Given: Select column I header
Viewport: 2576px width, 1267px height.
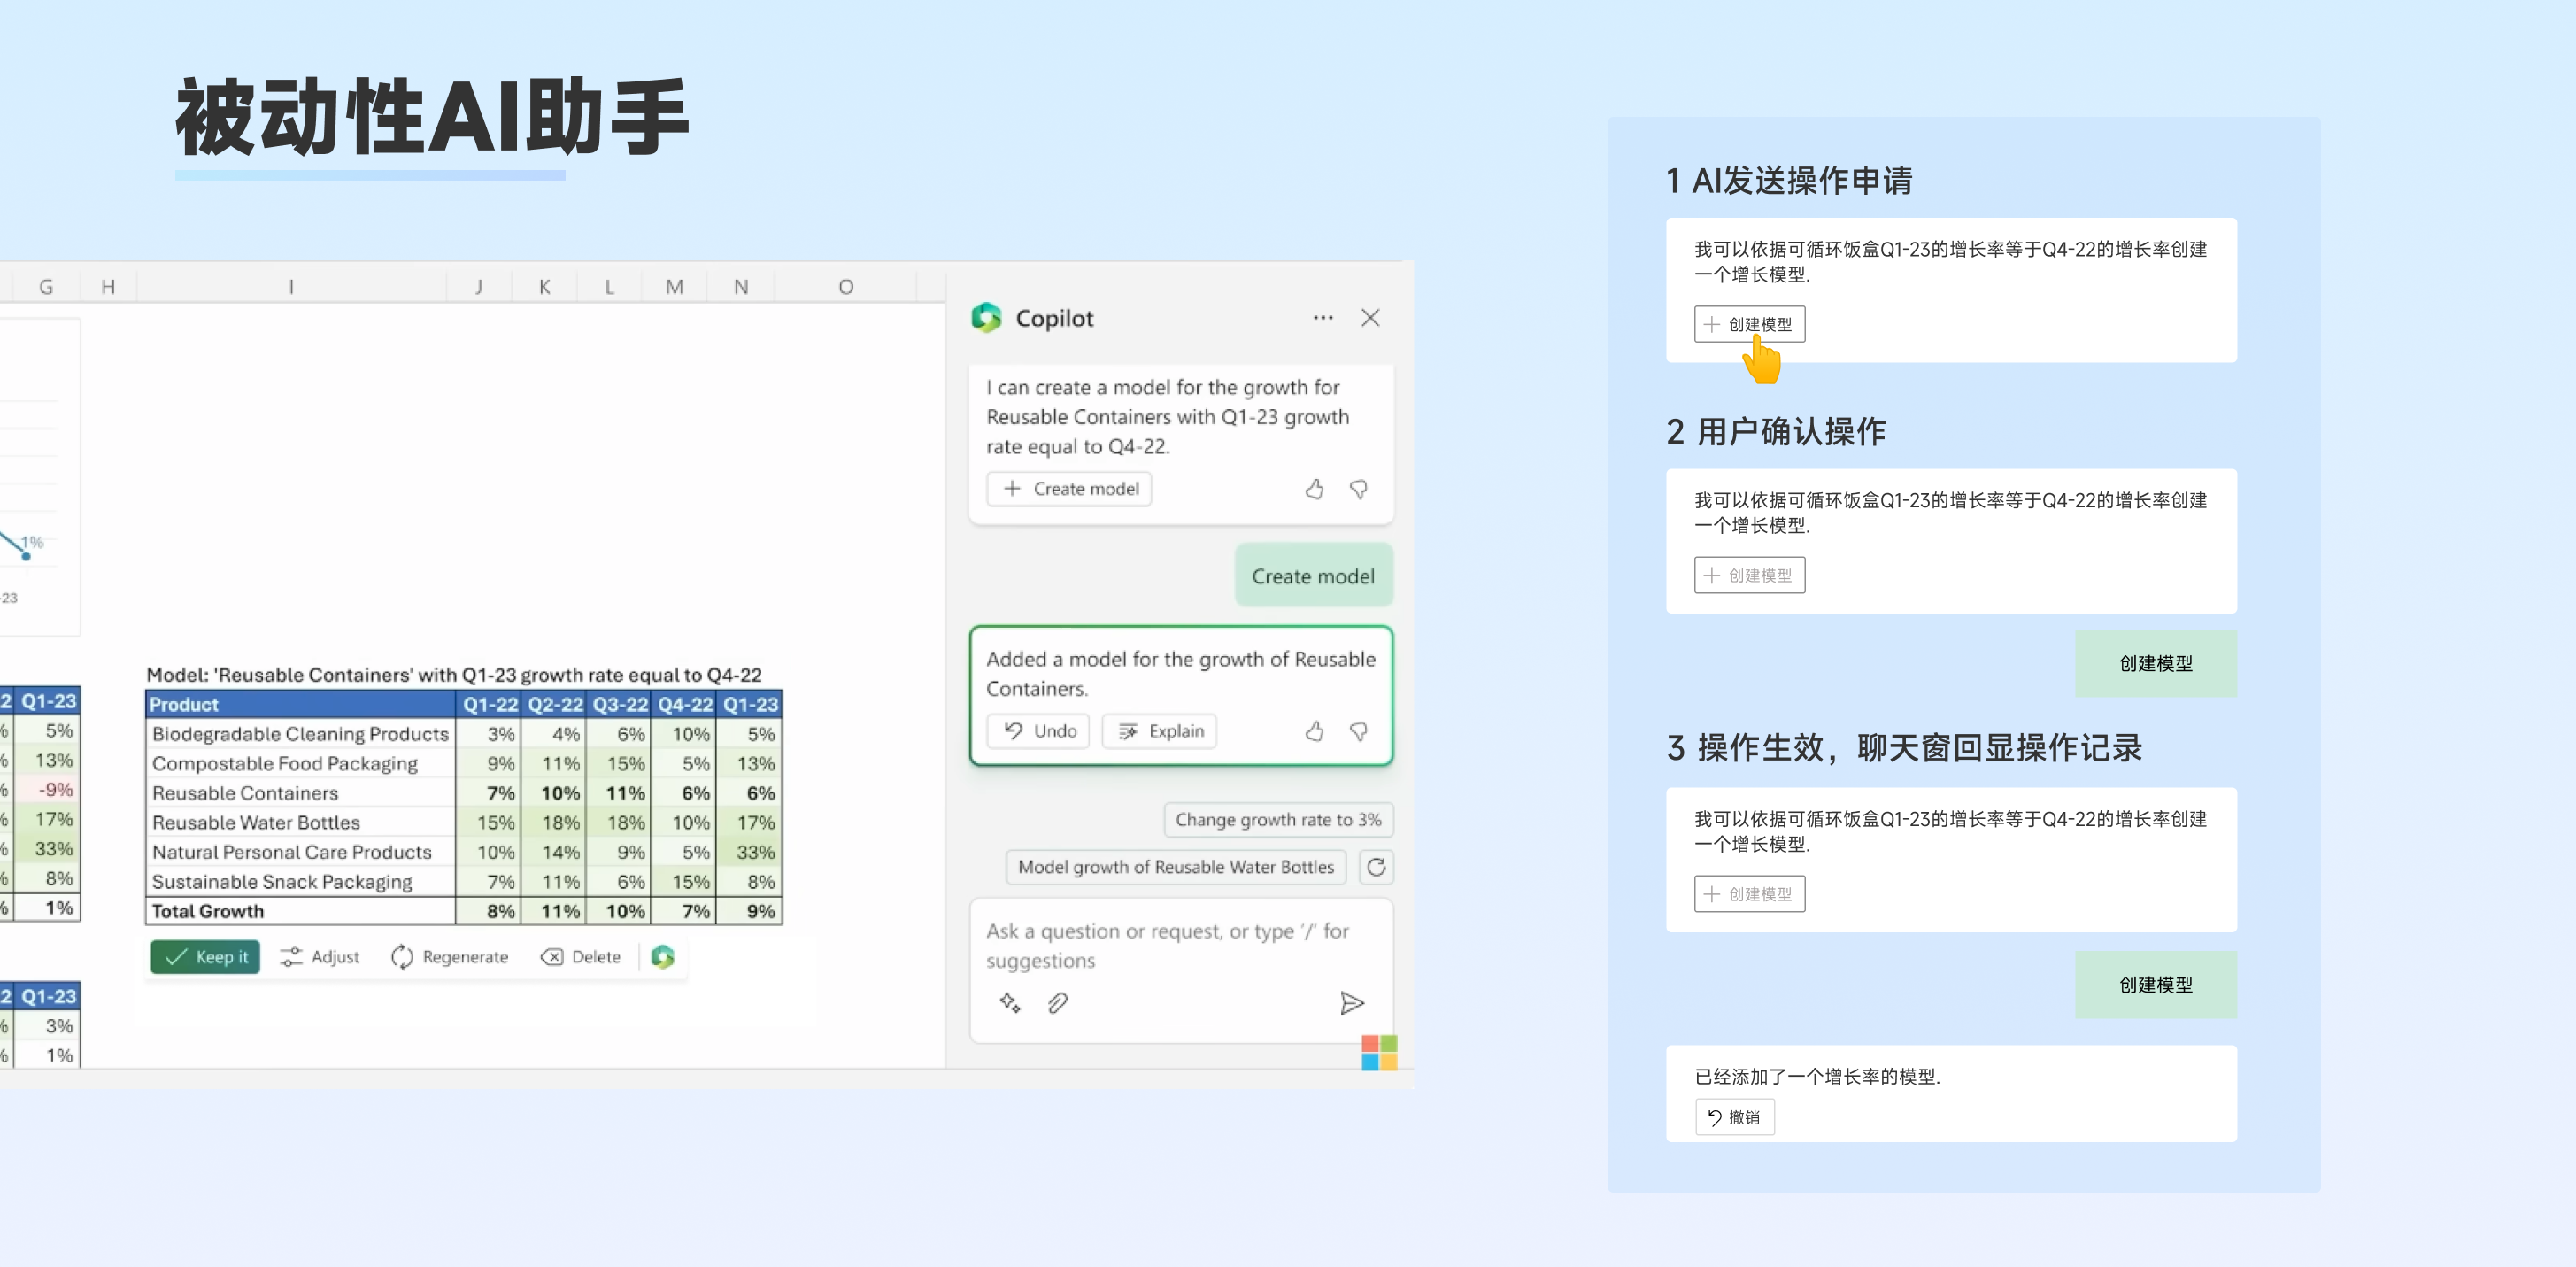Looking at the screenshot, I should click(x=291, y=287).
